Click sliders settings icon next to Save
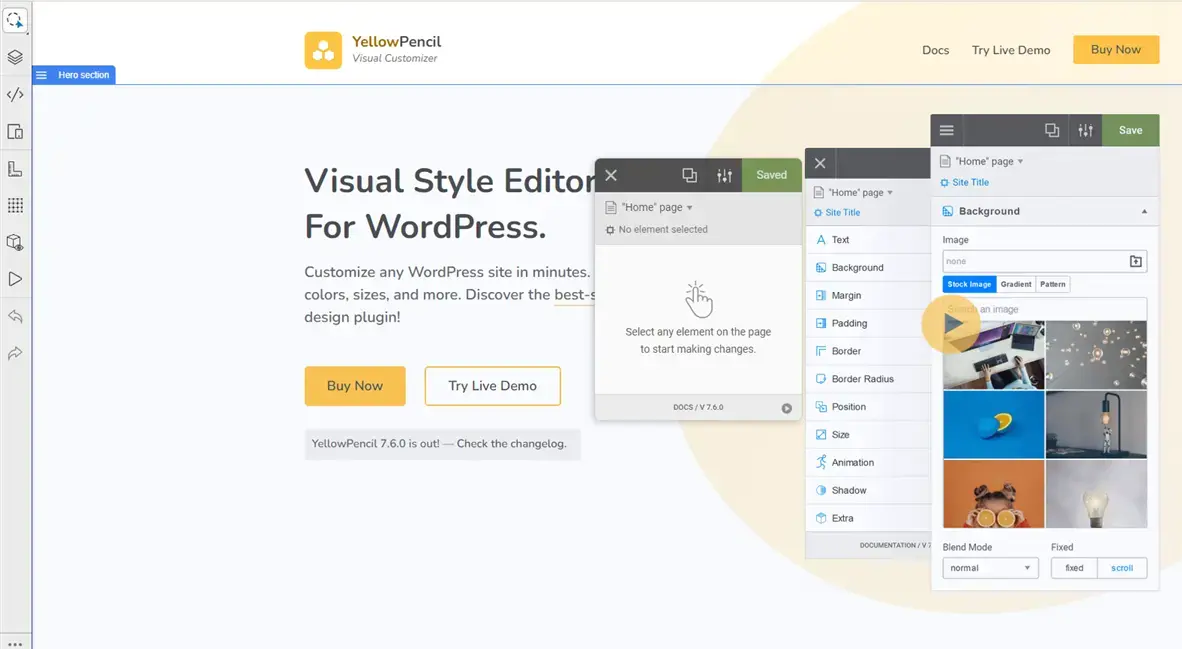Viewport: 1182px width, 649px height. (x=1086, y=130)
